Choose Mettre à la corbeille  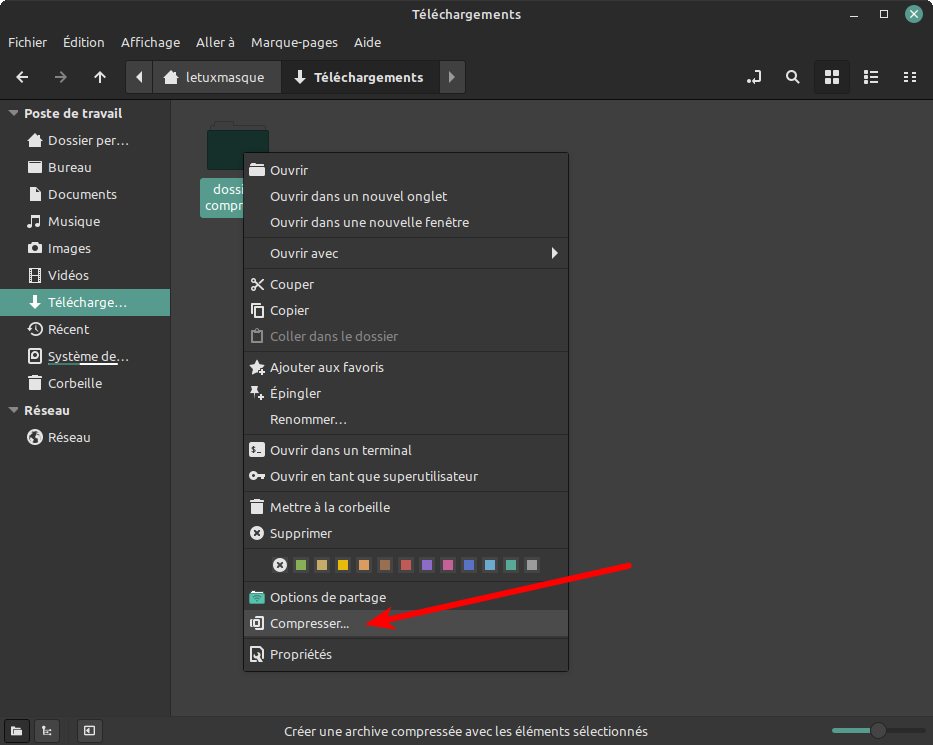(x=406, y=508)
